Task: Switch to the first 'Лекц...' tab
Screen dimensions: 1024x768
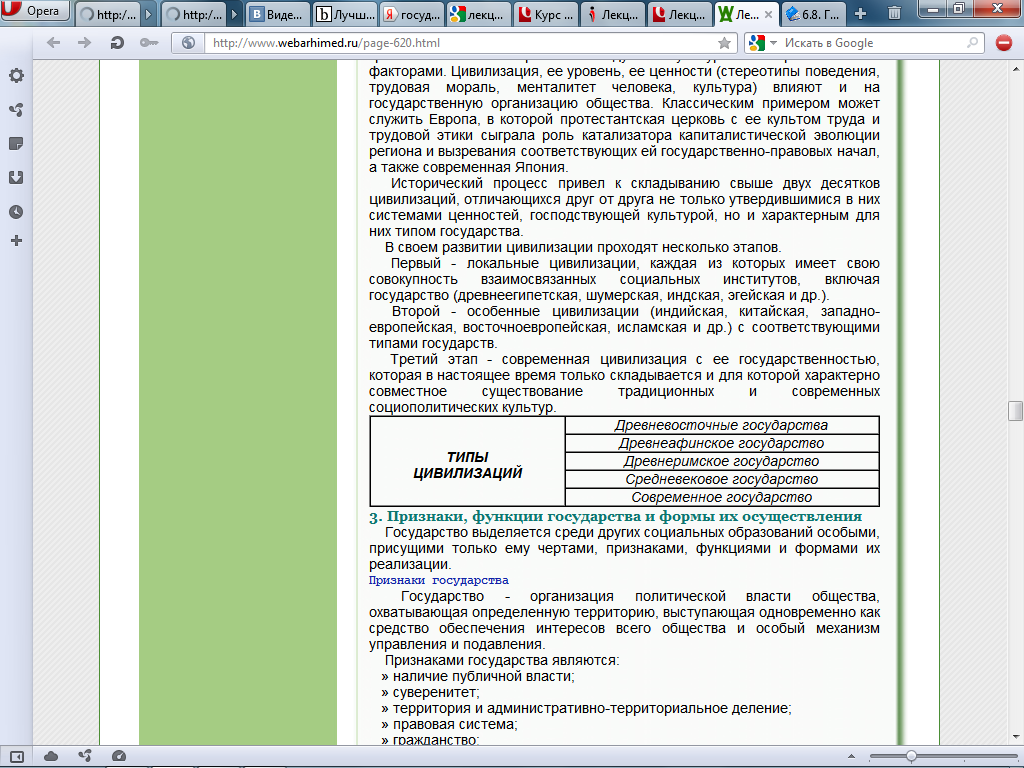Action: tap(613, 14)
